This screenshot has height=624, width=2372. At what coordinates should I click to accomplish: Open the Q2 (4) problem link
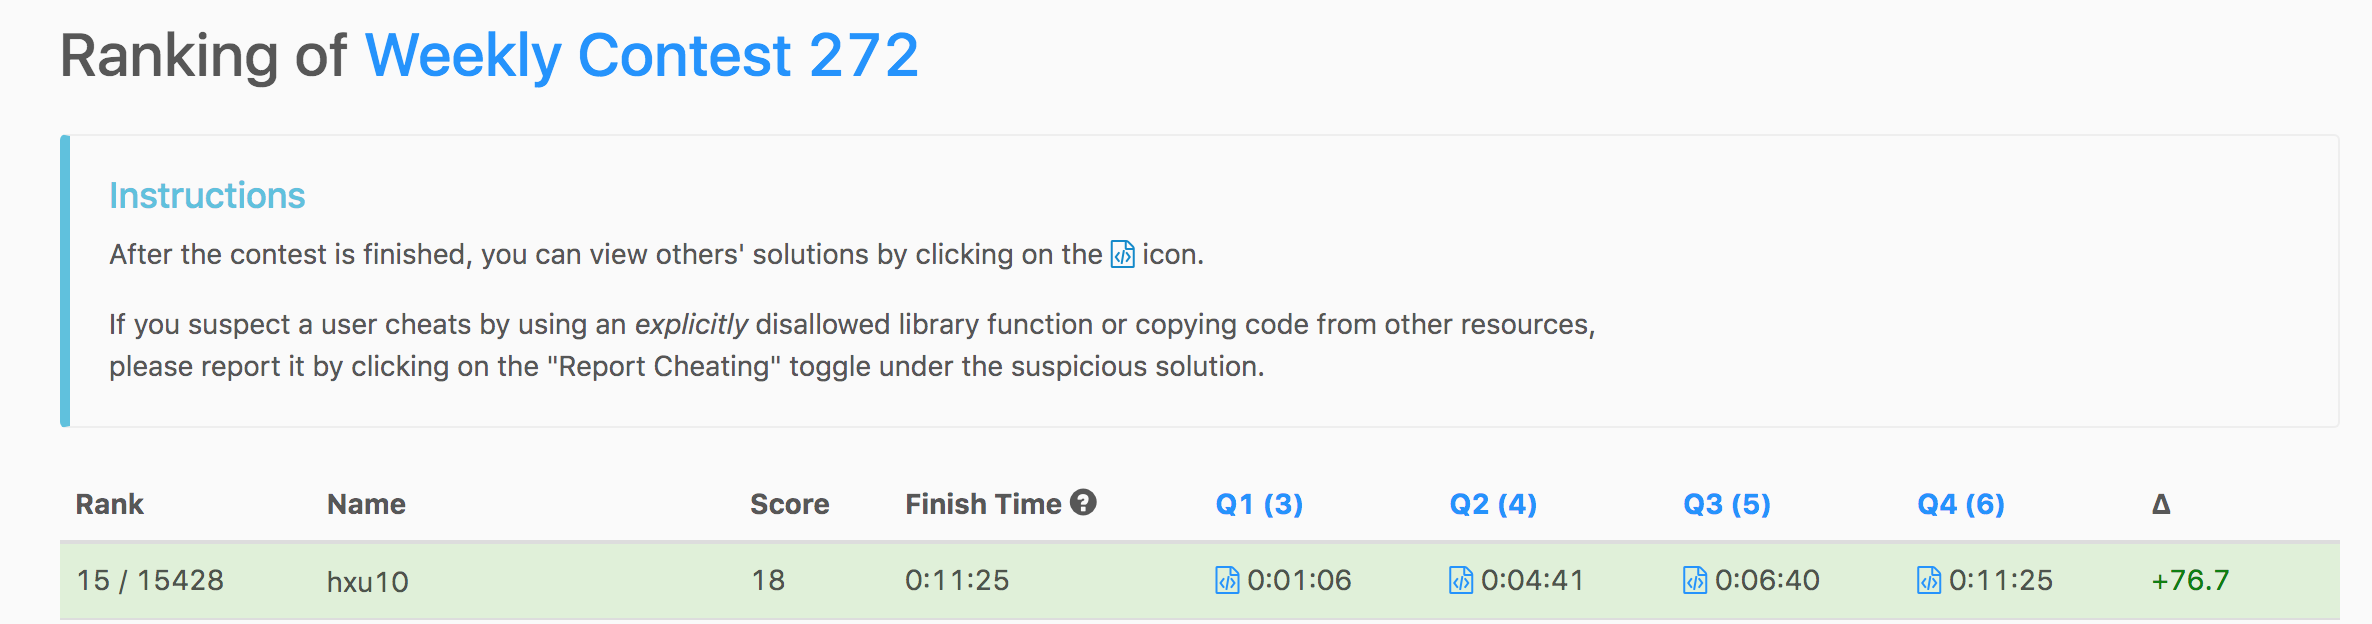pyautogui.click(x=1493, y=504)
